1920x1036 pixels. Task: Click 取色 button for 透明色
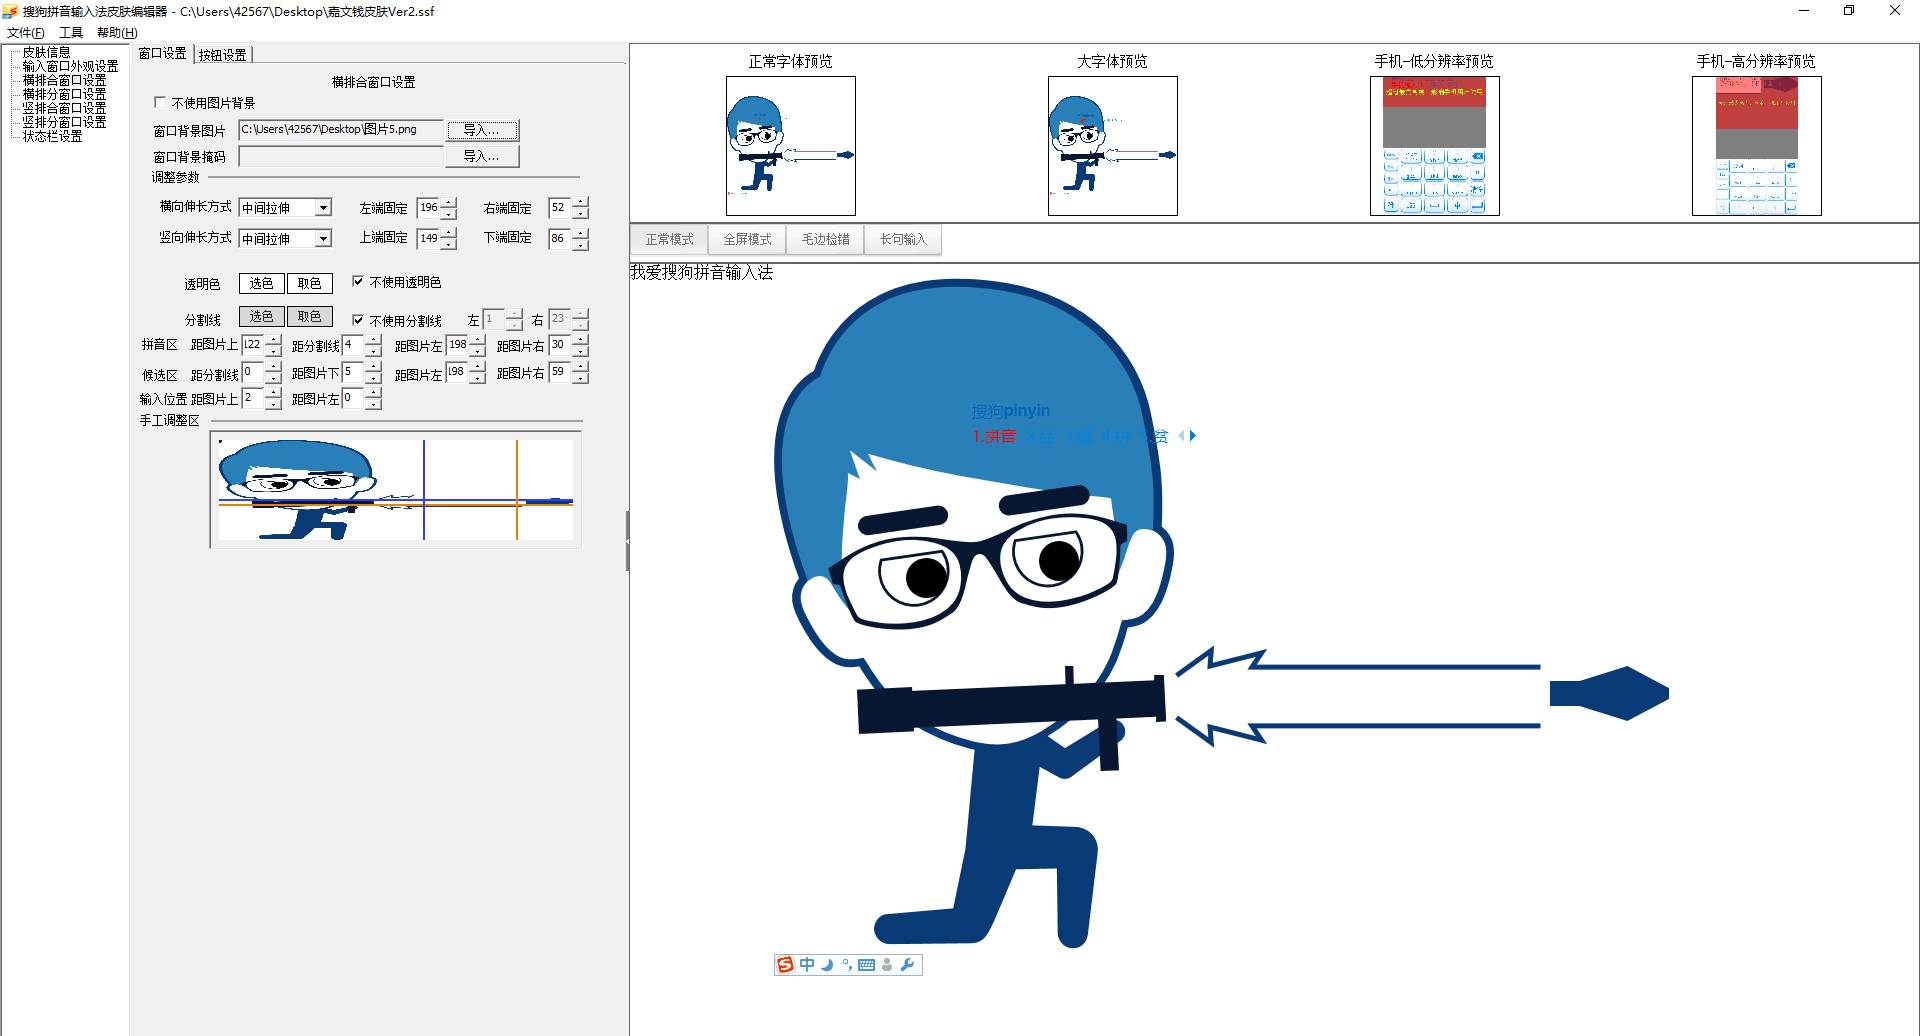click(x=310, y=283)
